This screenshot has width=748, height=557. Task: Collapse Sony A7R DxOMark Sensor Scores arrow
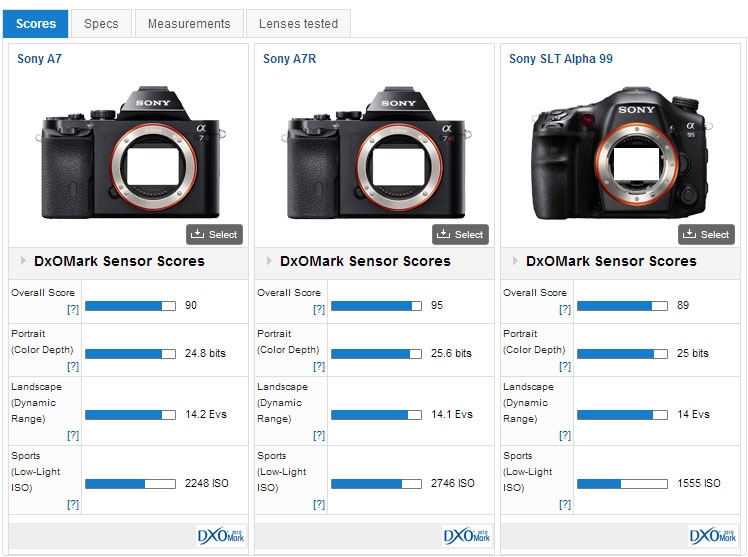[269, 261]
